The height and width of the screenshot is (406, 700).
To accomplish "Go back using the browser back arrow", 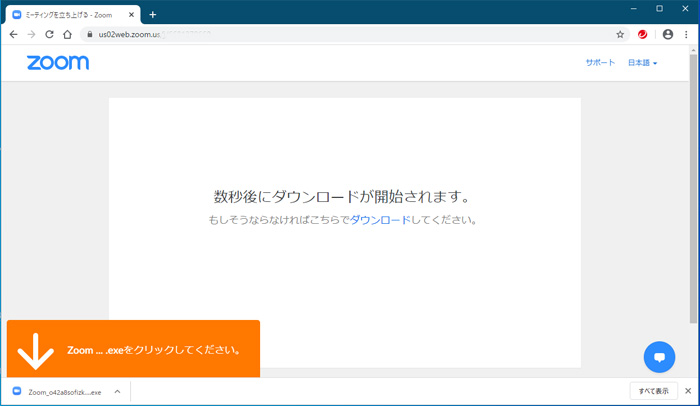I will [x=13, y=34].
